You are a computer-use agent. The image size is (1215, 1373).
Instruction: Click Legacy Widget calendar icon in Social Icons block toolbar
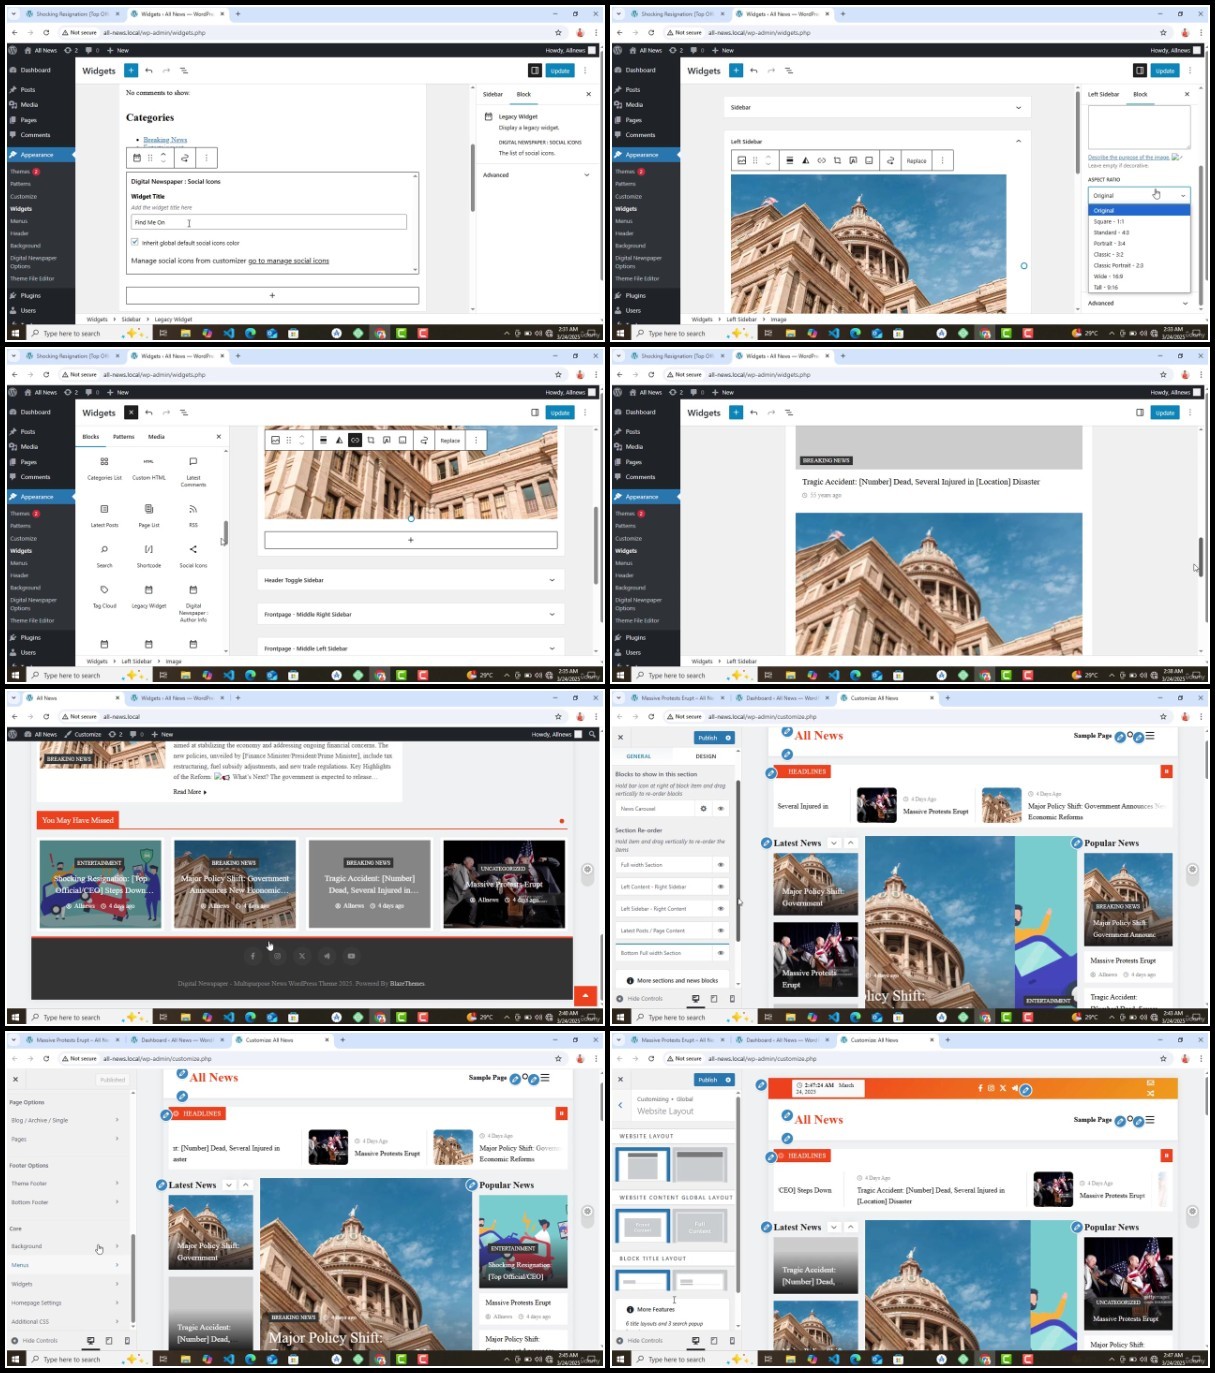point(137,158)
